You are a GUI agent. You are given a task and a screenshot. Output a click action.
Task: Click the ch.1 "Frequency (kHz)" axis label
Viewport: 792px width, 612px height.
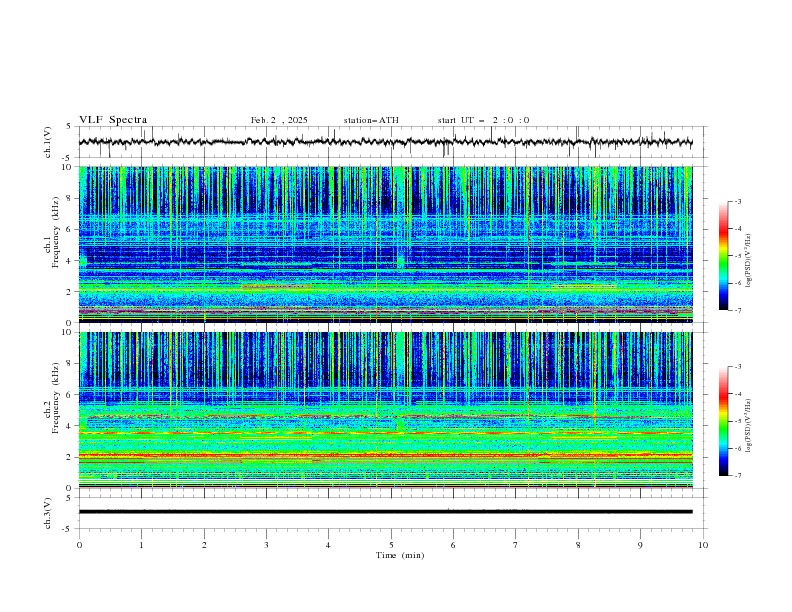pyautogui.click(x=56, y=232)
